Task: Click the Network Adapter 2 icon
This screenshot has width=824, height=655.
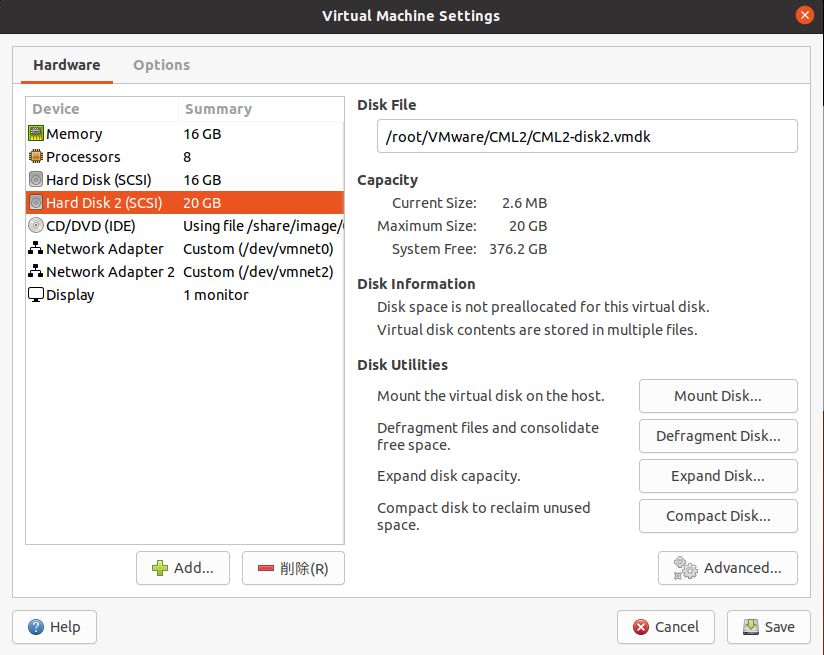Action: (35, 271)
